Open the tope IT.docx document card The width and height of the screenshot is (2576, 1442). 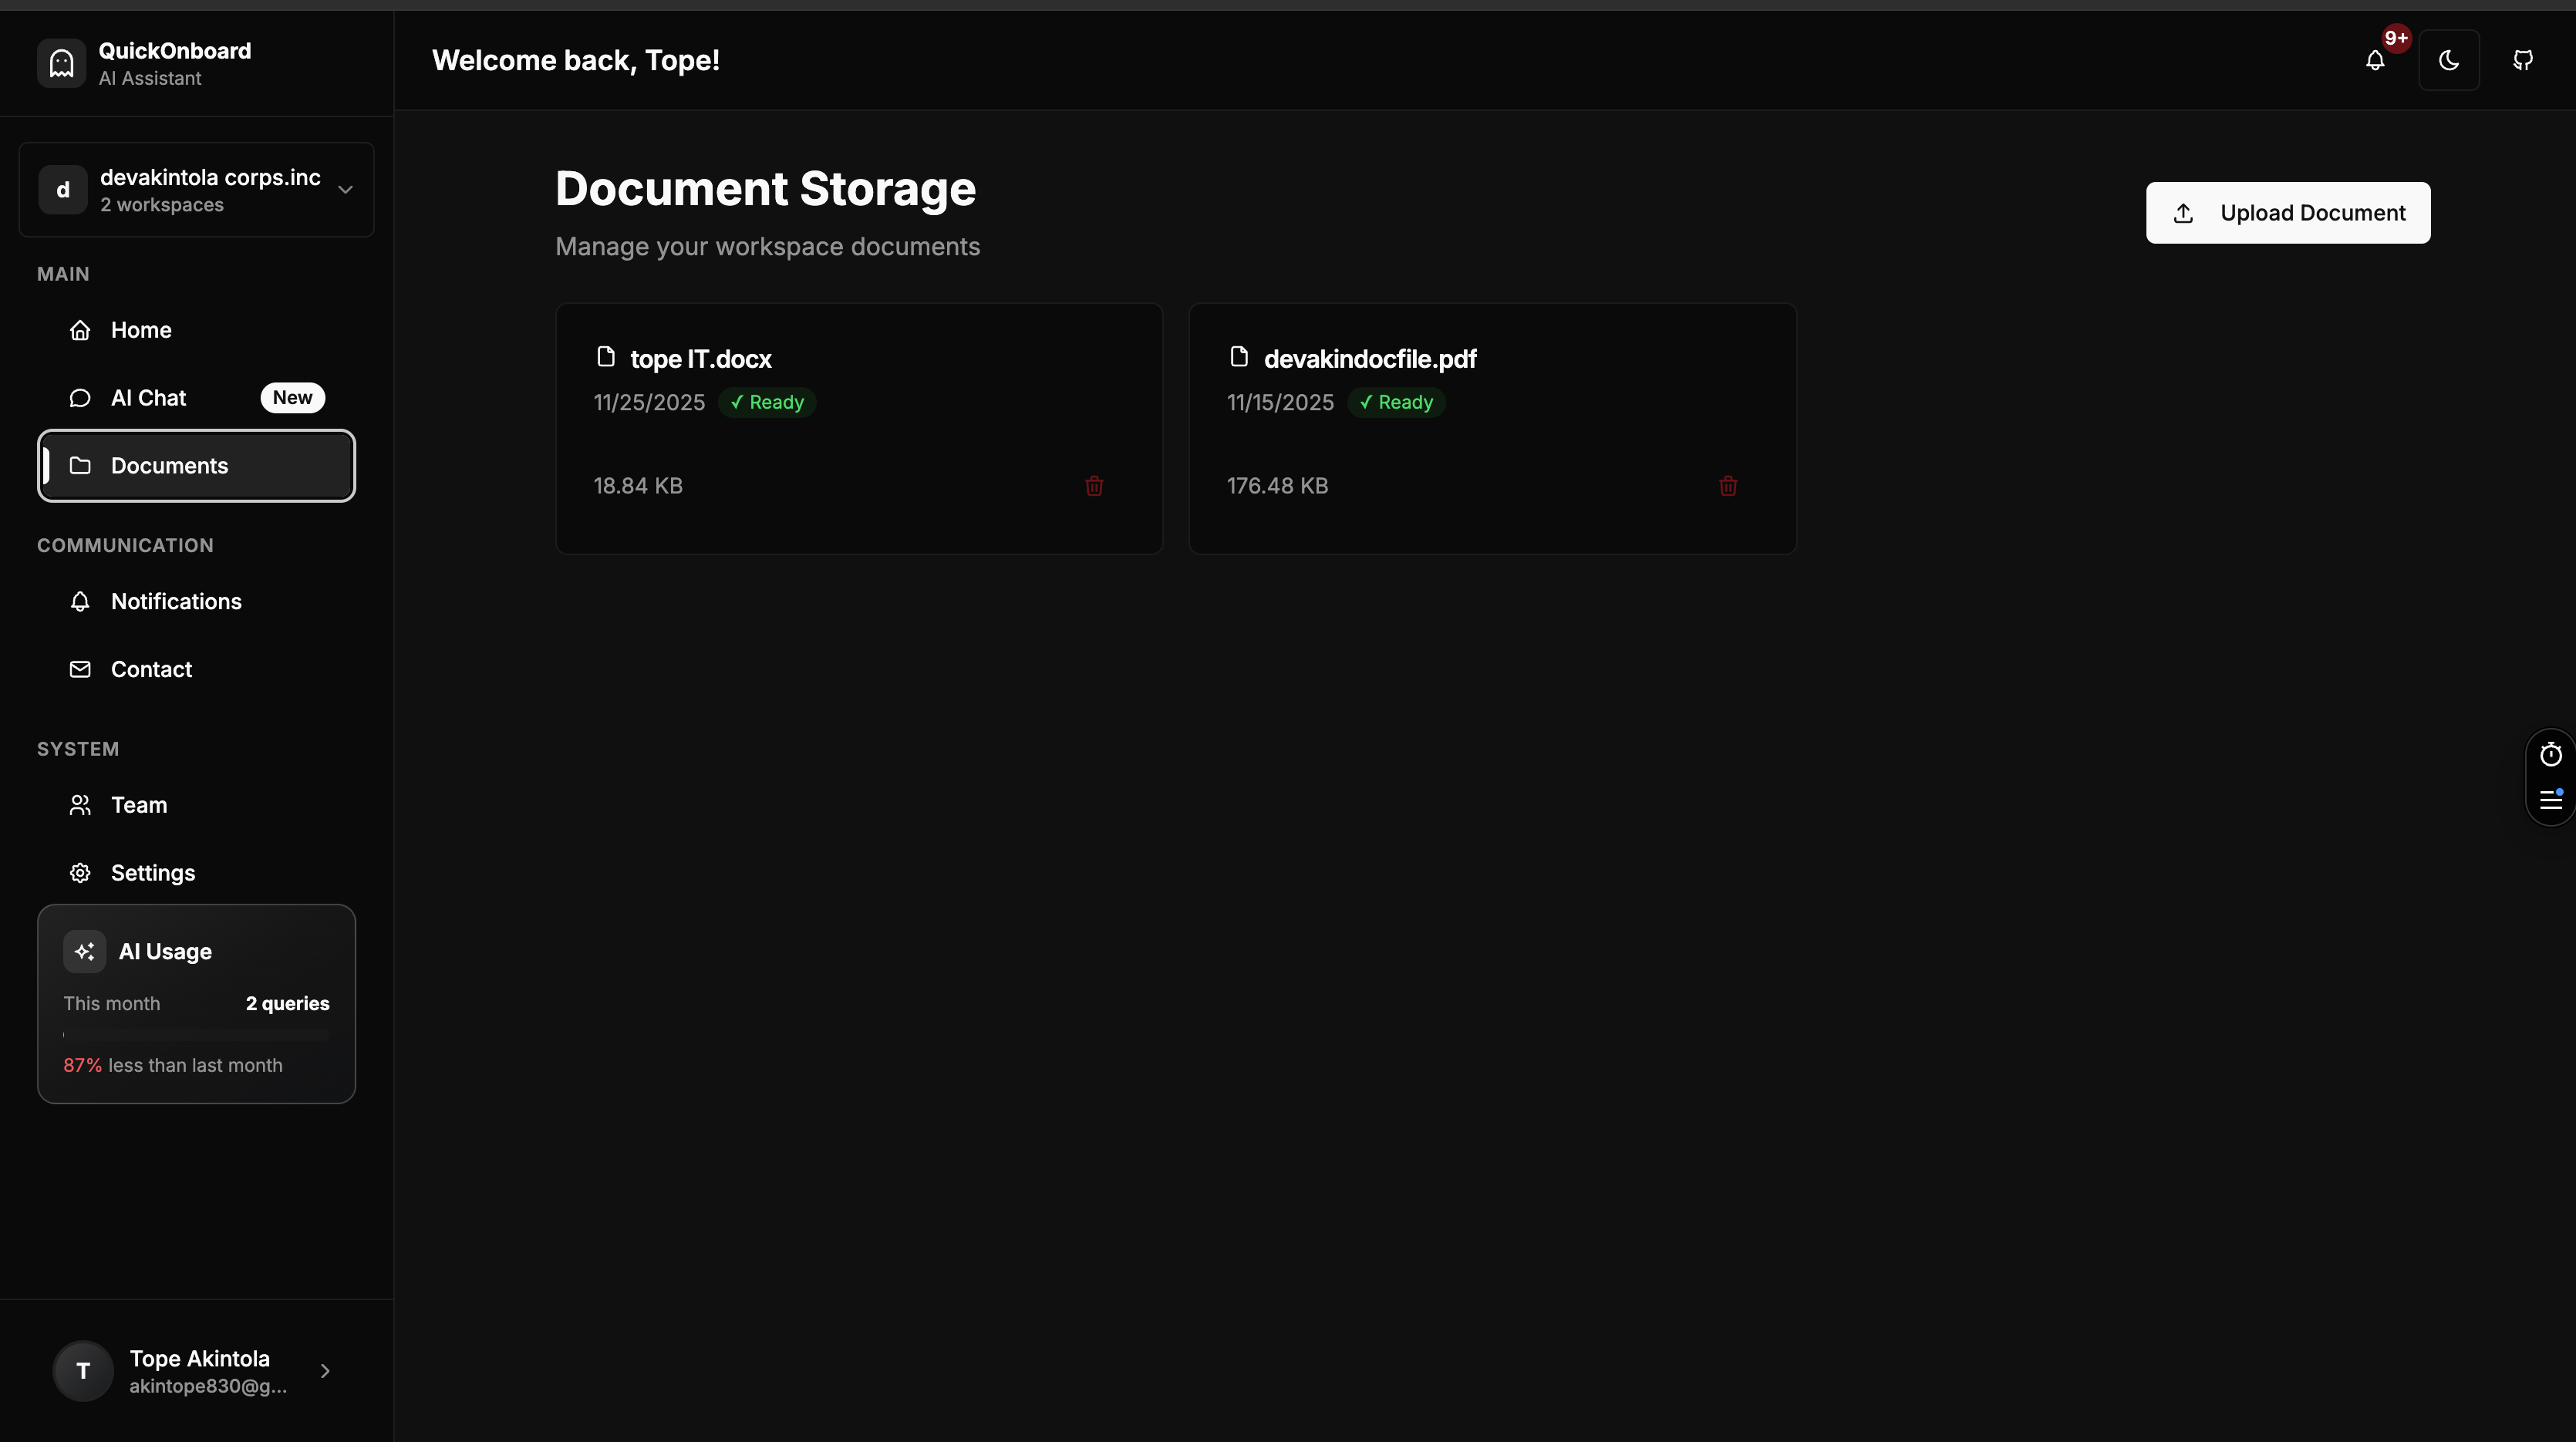[701, 359]
